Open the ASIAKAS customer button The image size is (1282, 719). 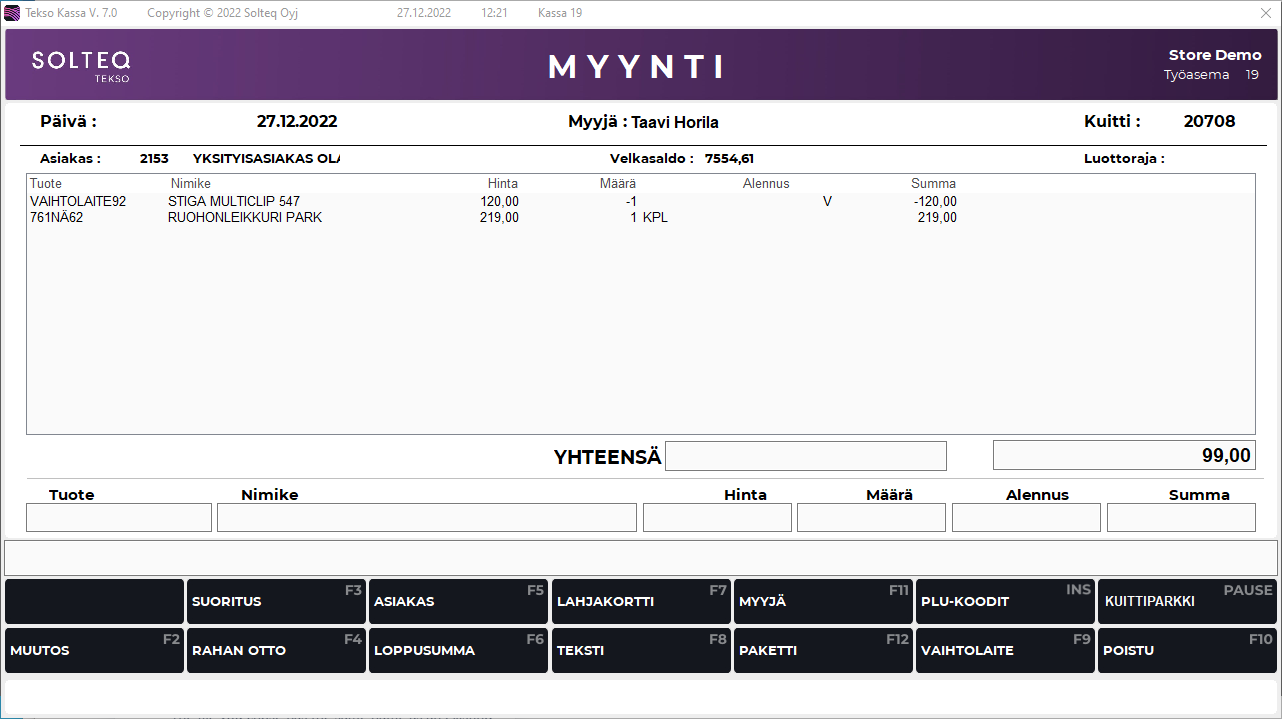coord(458,602)
